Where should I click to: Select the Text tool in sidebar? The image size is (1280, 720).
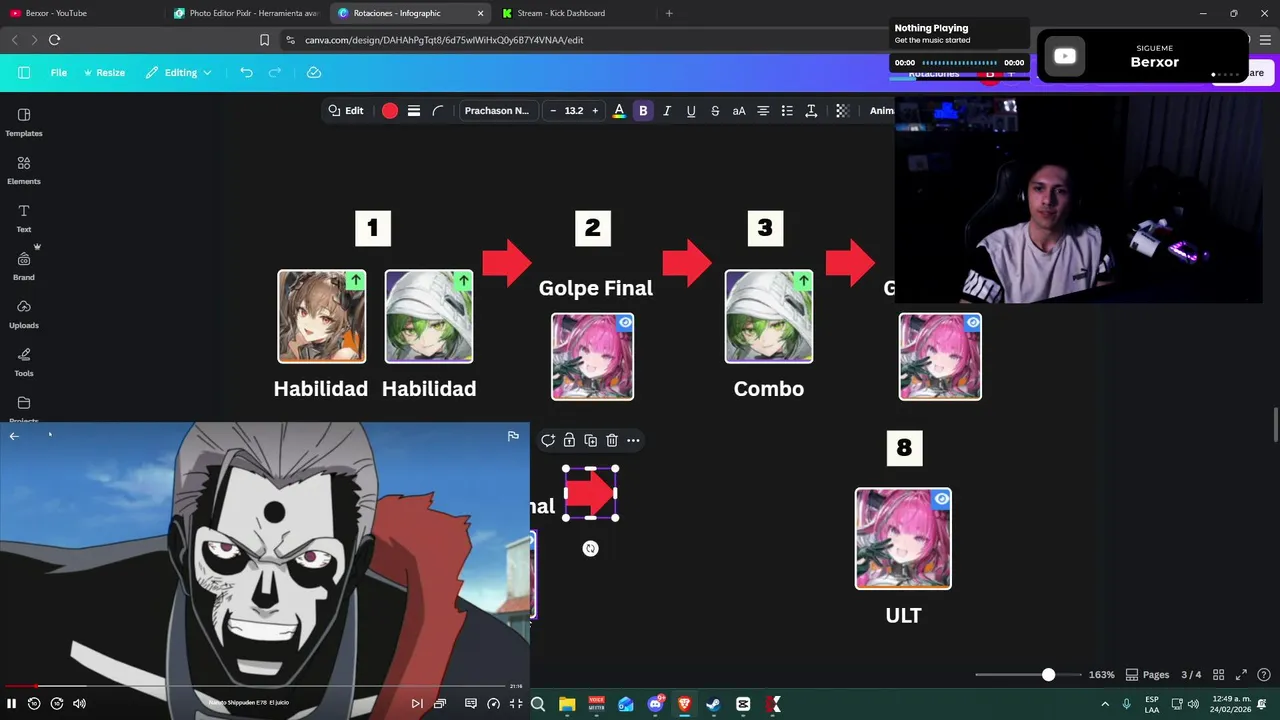tap(24, 218)
